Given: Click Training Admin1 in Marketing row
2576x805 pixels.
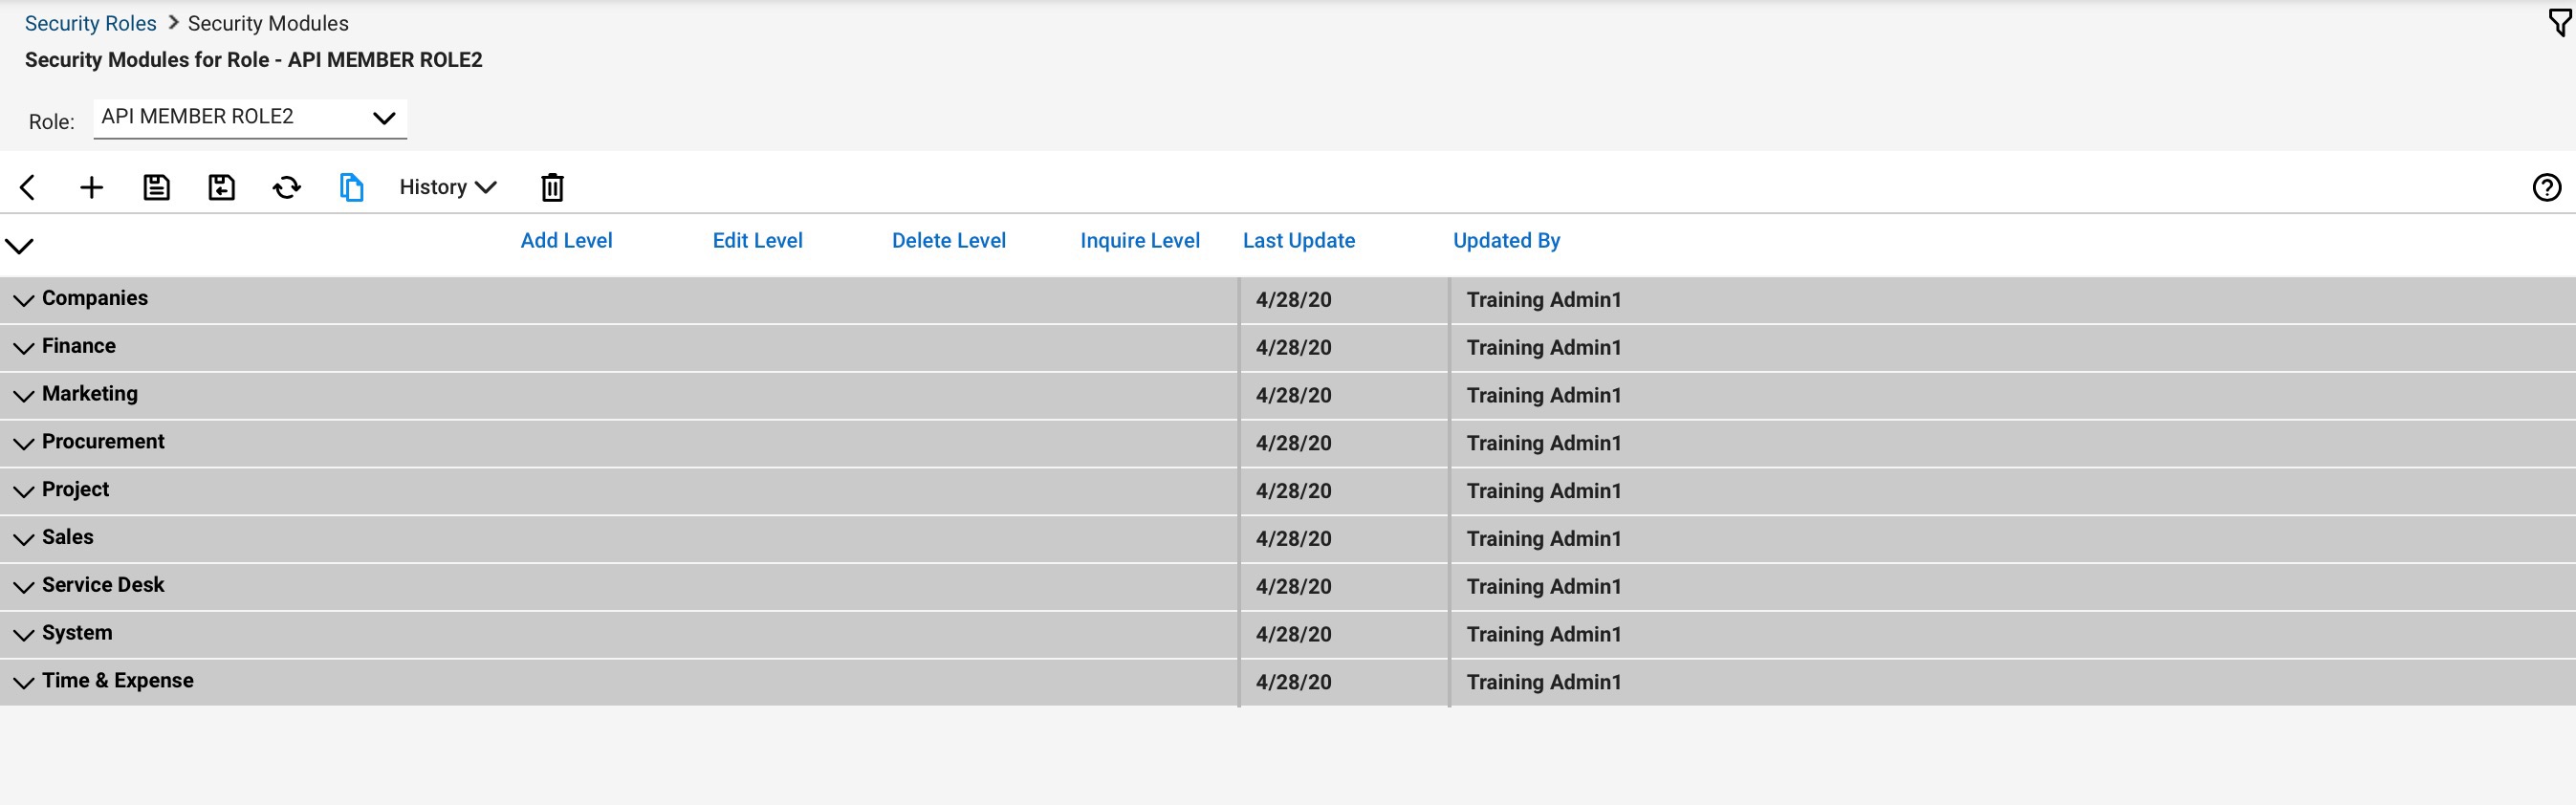Looking at the screenshot, I should 1544,396.
